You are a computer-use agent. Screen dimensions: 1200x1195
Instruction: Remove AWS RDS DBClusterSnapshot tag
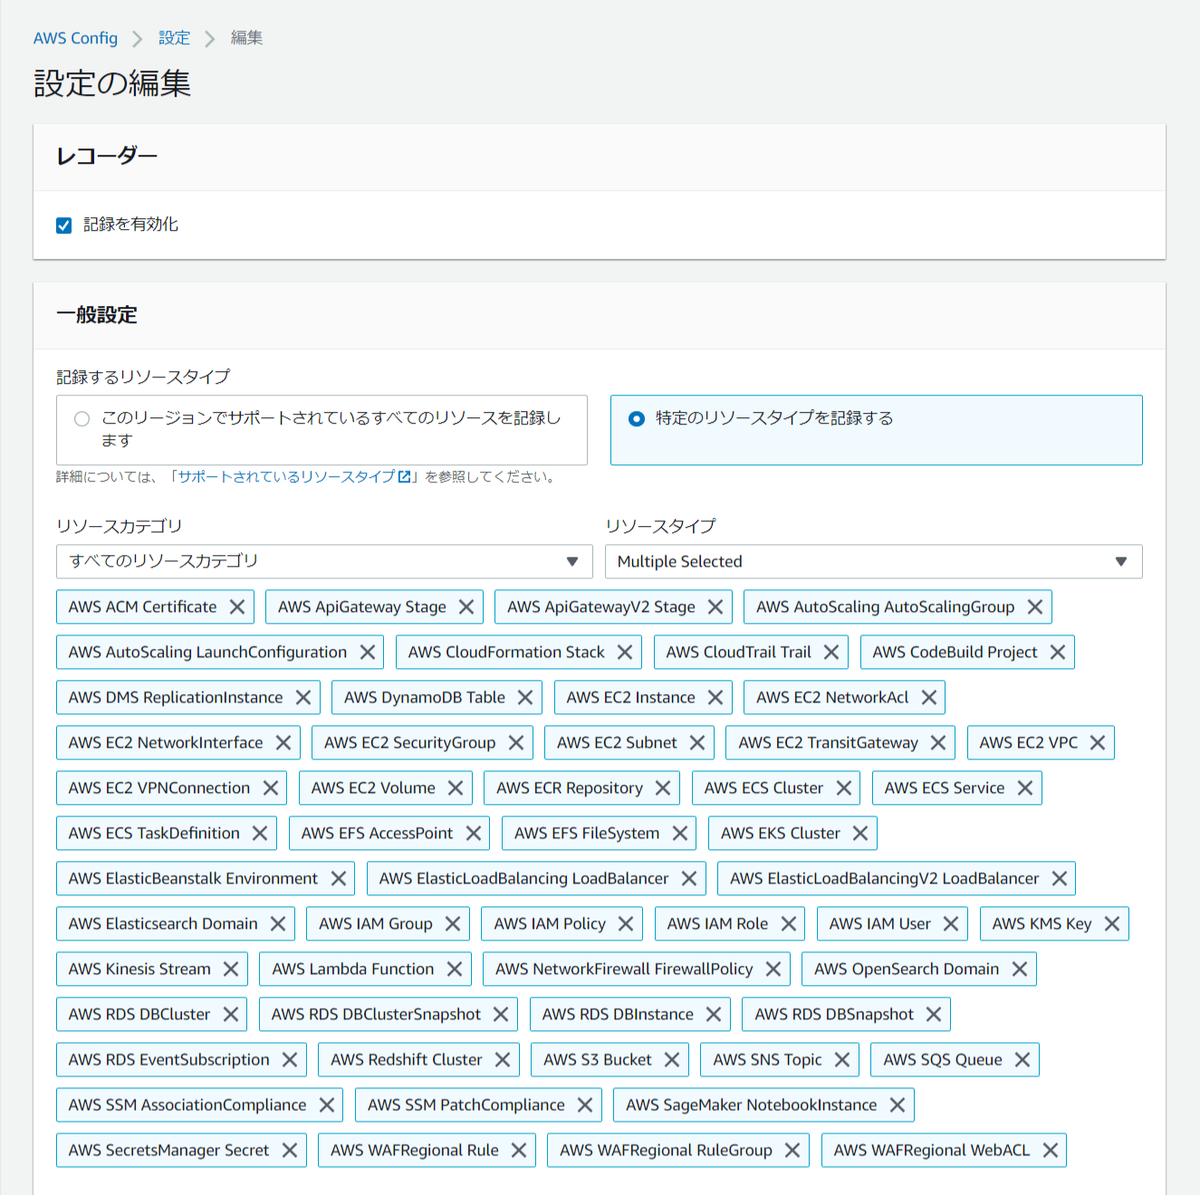pos(501,1014)
